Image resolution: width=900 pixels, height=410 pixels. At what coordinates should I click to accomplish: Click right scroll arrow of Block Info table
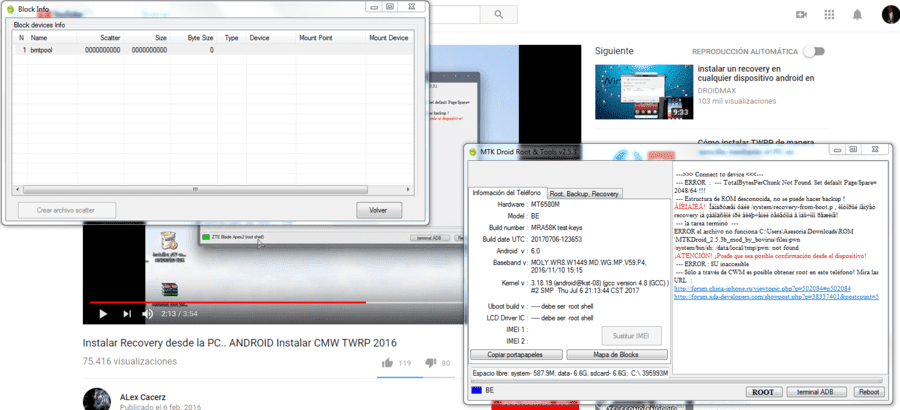408,189
